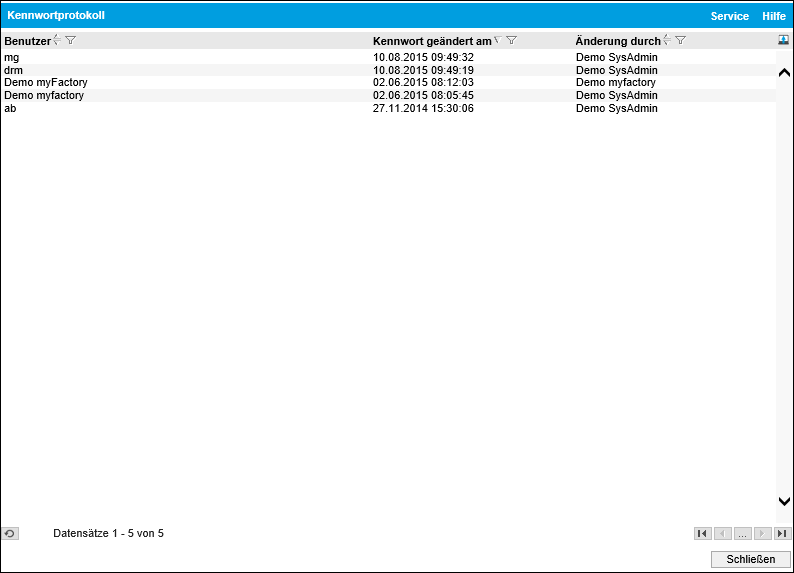Click Demo SysAdmin in the ab row
Image resolution: width=794 pixels, height=573 pixels.
617,108
